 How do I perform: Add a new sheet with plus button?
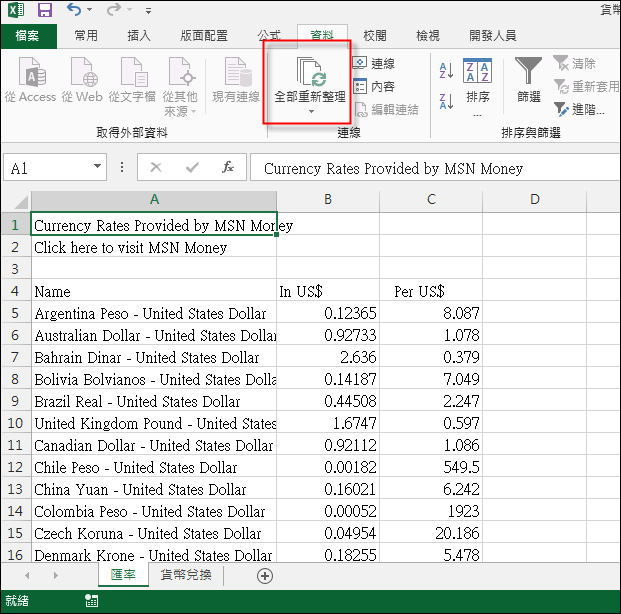coord(265,576)
